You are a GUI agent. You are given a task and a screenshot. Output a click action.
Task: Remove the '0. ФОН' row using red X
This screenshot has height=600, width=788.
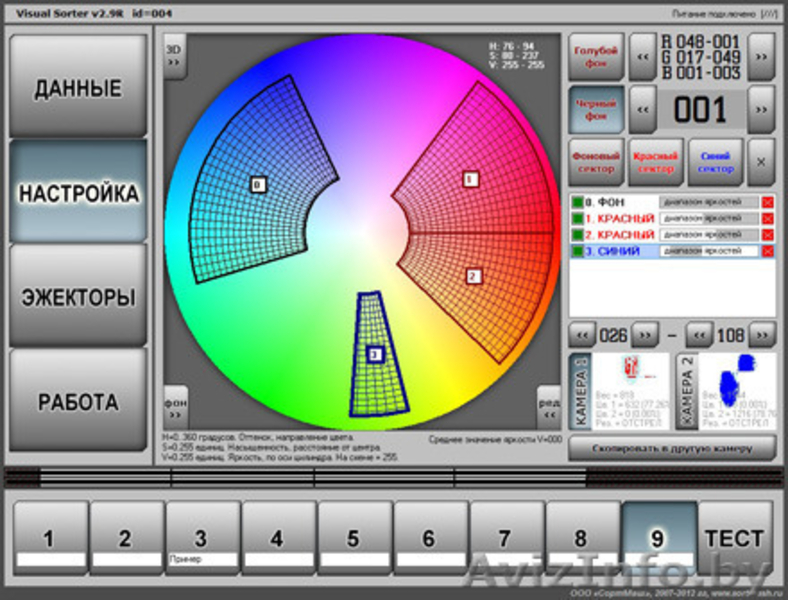pyautogui.click(x=767, y=203)
